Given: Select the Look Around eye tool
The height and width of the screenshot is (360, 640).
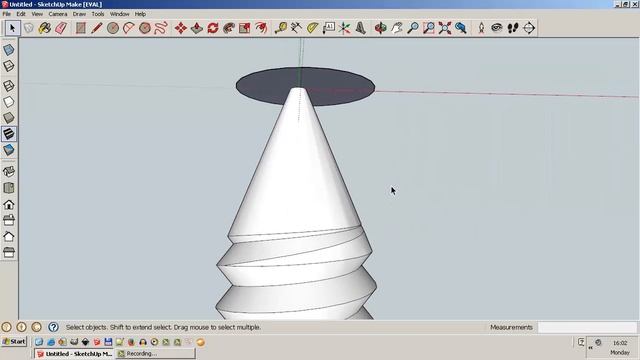Looking at the screenshot, I should [x=497, y=28].
